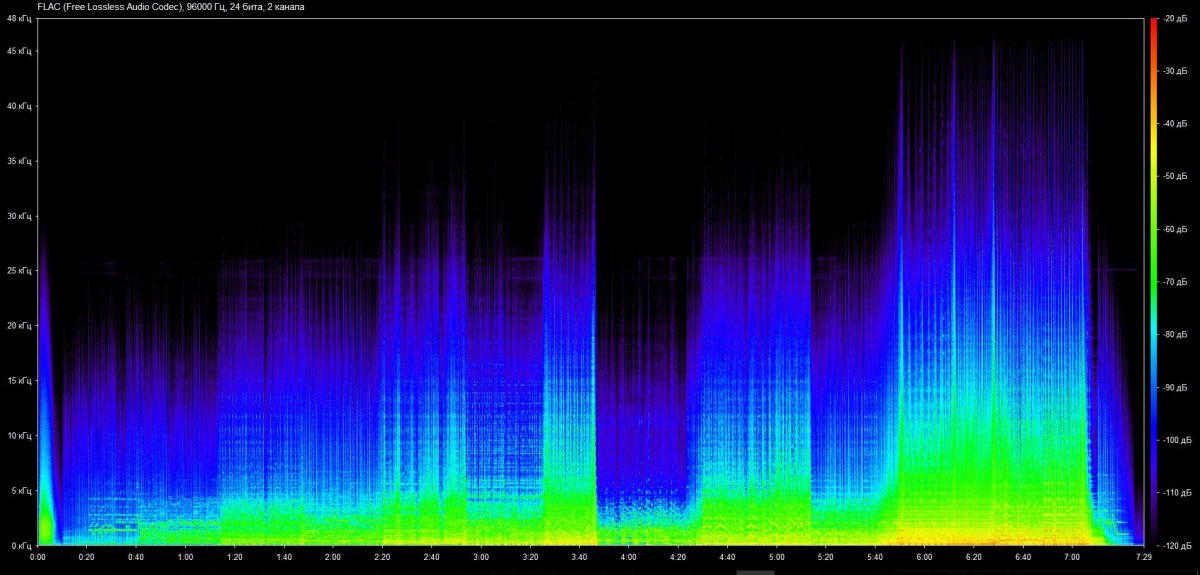Select the 2:20 time axis label

coord(383,557)
